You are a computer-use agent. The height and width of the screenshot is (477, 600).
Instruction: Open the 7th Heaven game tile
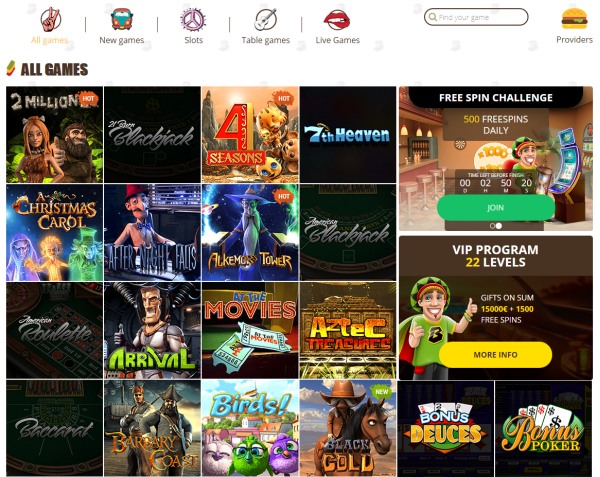tap(348, 135)
